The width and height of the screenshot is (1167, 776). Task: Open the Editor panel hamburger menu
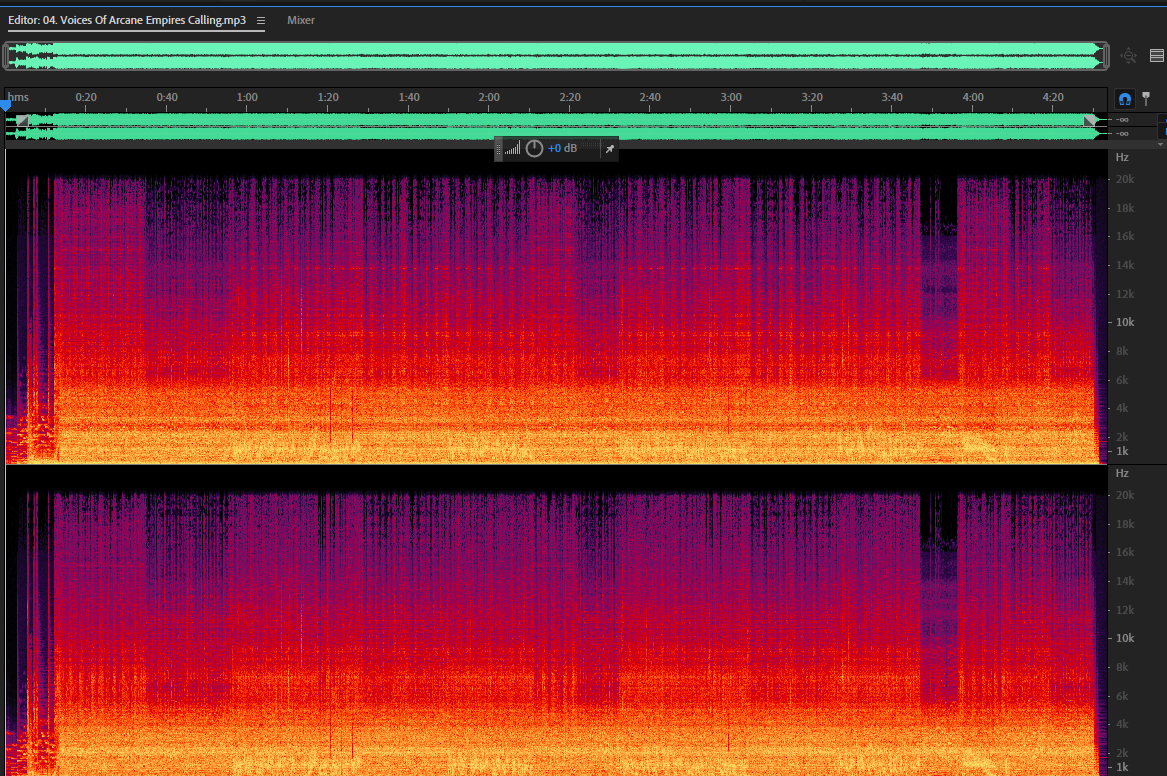point(260,21)
